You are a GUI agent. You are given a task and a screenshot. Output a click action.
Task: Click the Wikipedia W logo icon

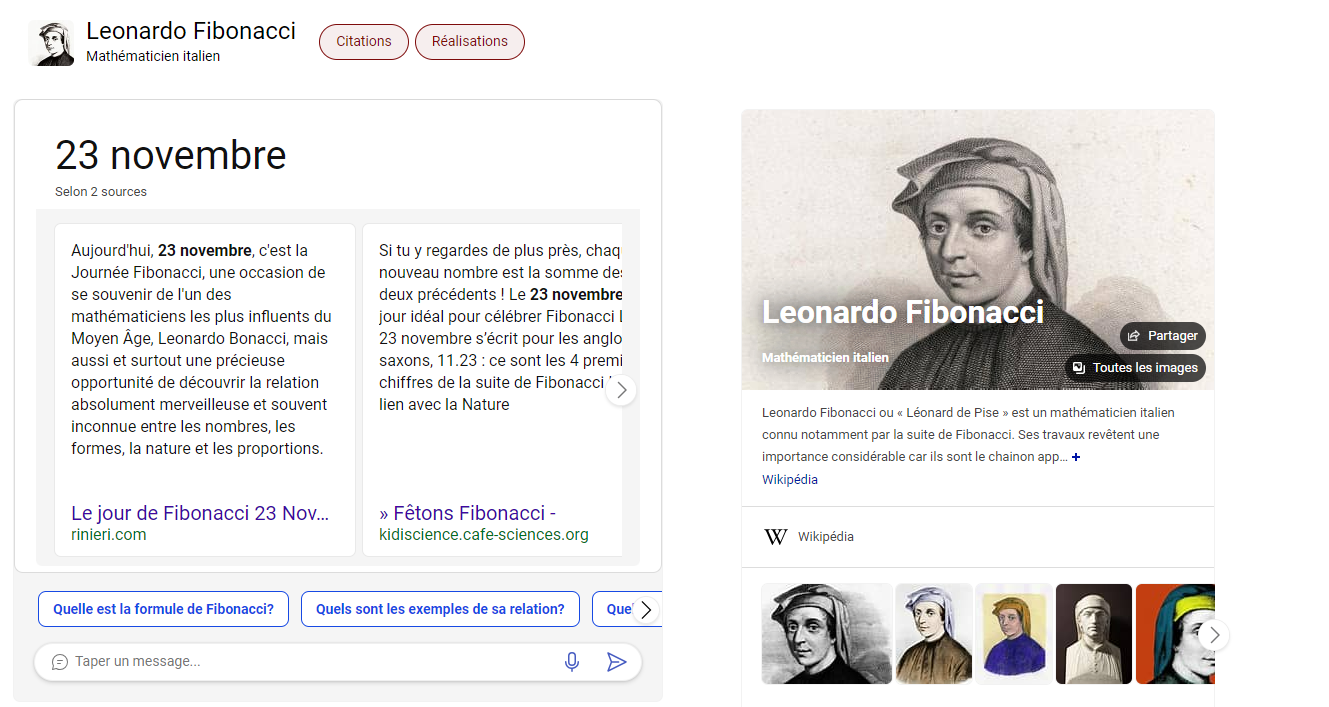click(x=776, y=537)
